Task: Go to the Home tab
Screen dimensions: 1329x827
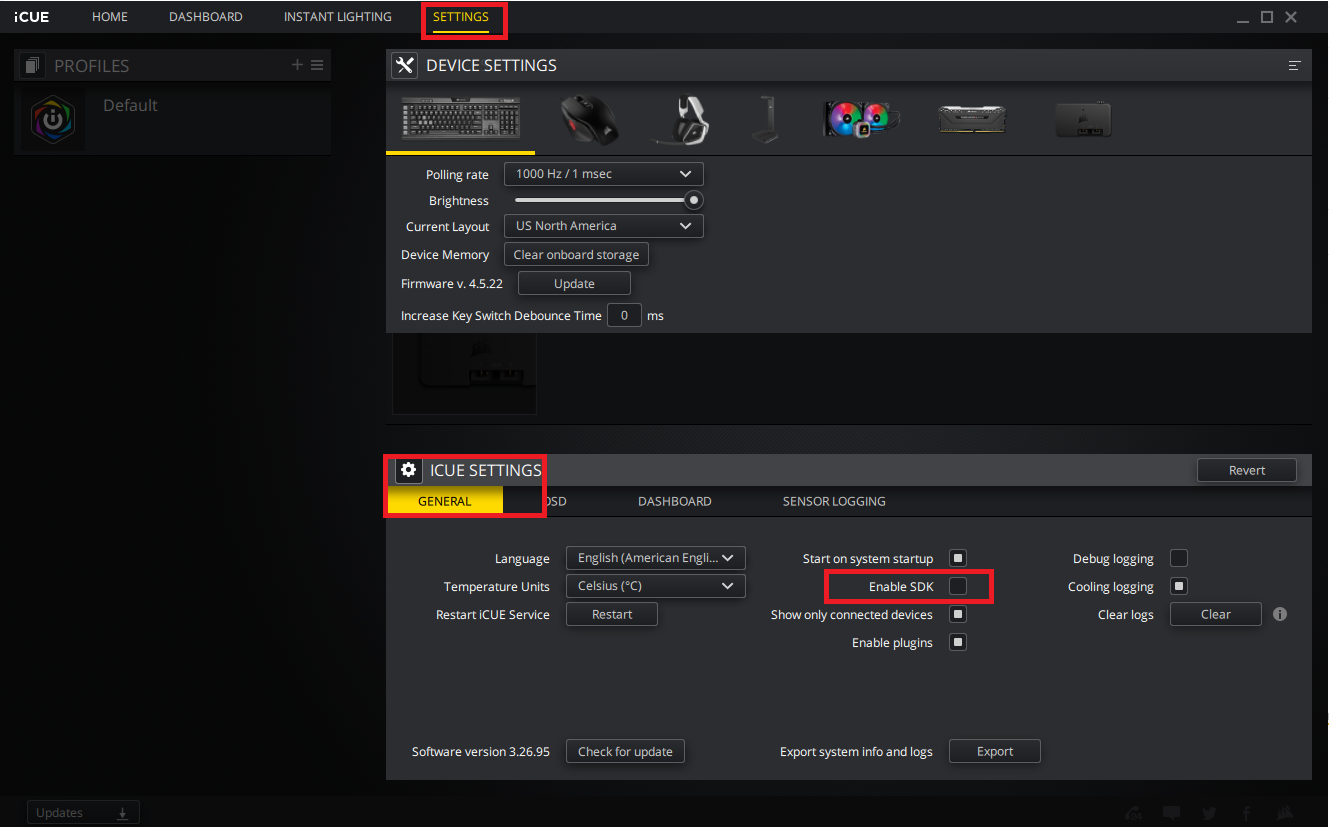Action: [110, 17]
